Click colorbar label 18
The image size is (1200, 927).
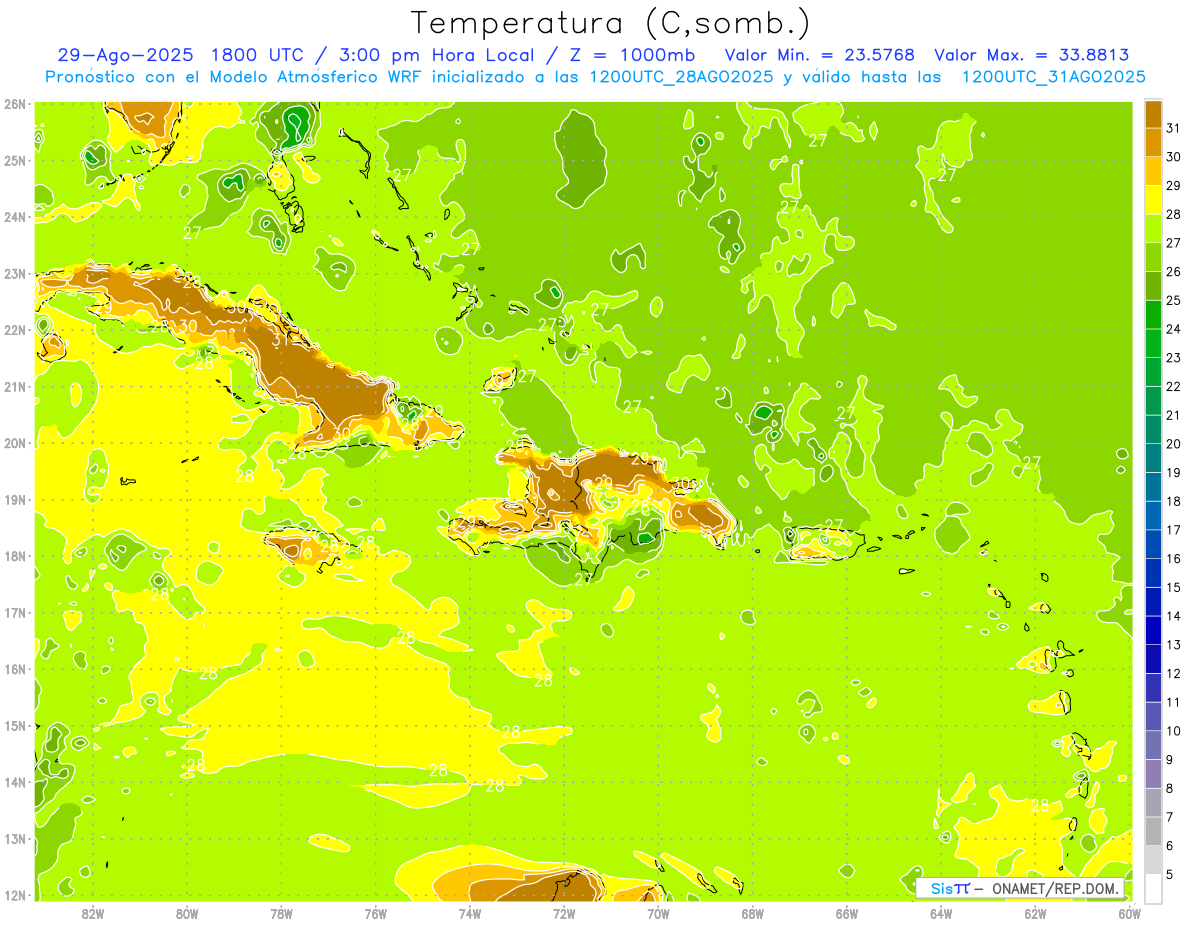pyautogui.click(x=1174, y=501)
